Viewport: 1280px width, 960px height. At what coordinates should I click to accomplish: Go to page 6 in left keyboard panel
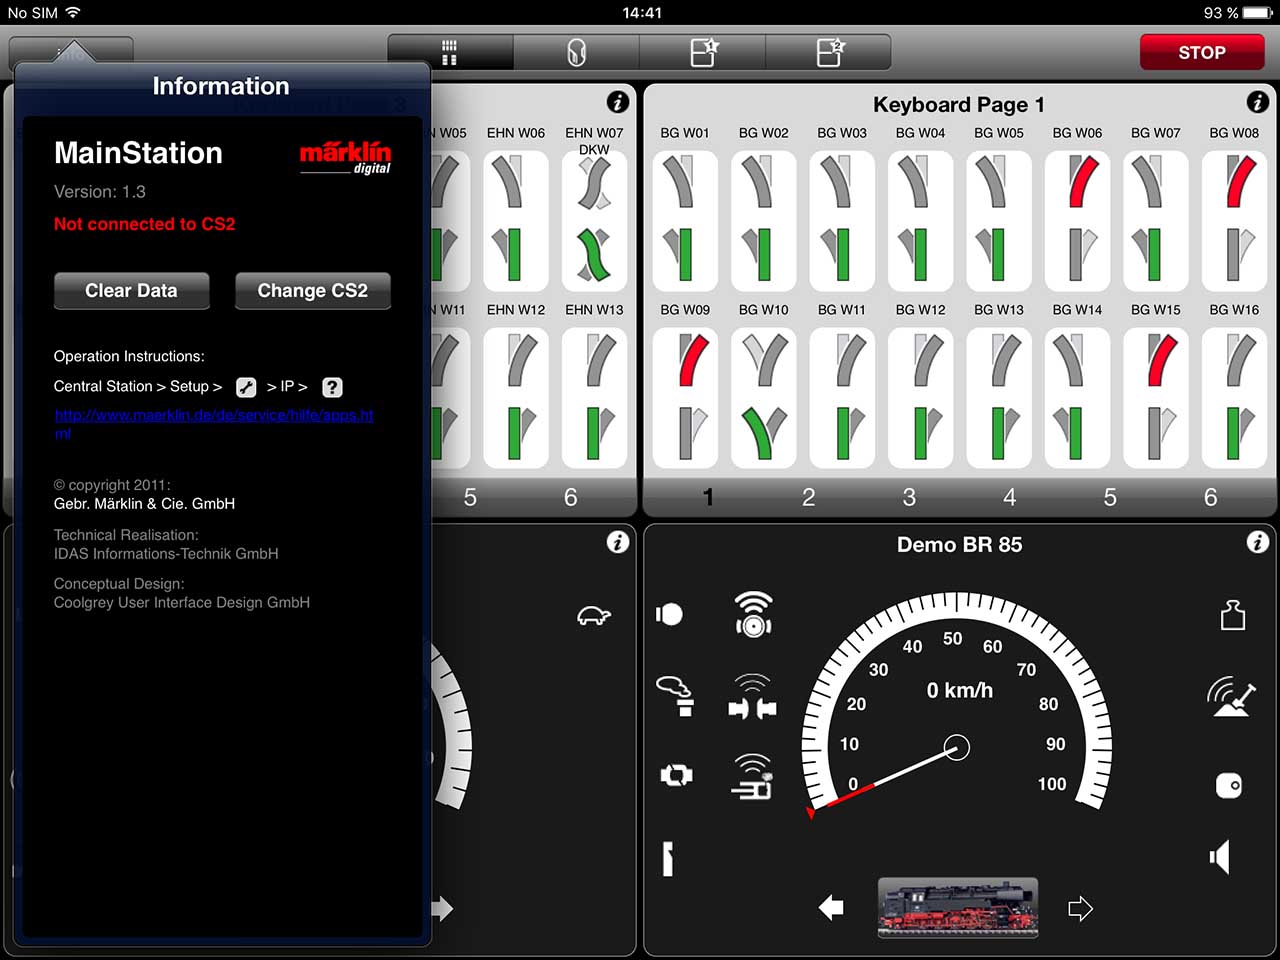coord(570,497)
